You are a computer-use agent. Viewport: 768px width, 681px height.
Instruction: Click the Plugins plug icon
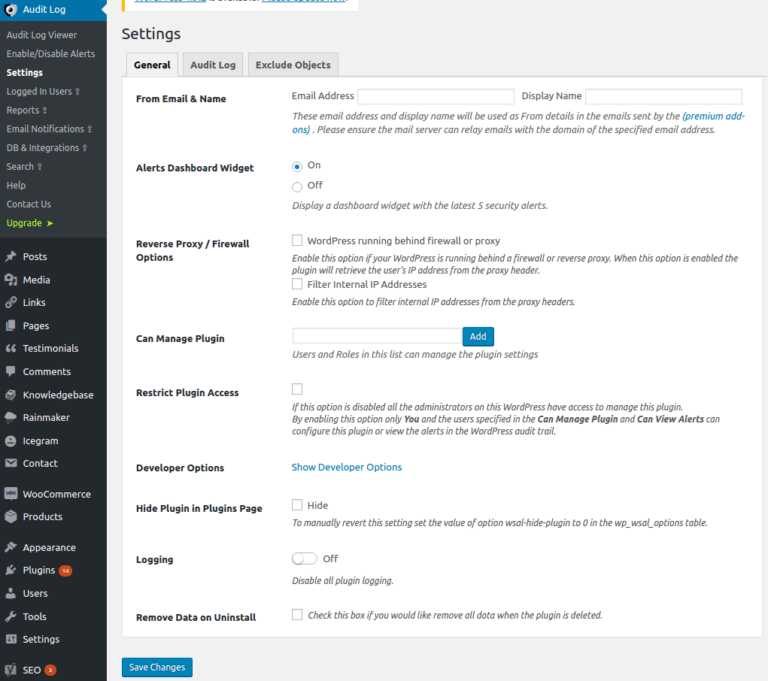[11, 570]
